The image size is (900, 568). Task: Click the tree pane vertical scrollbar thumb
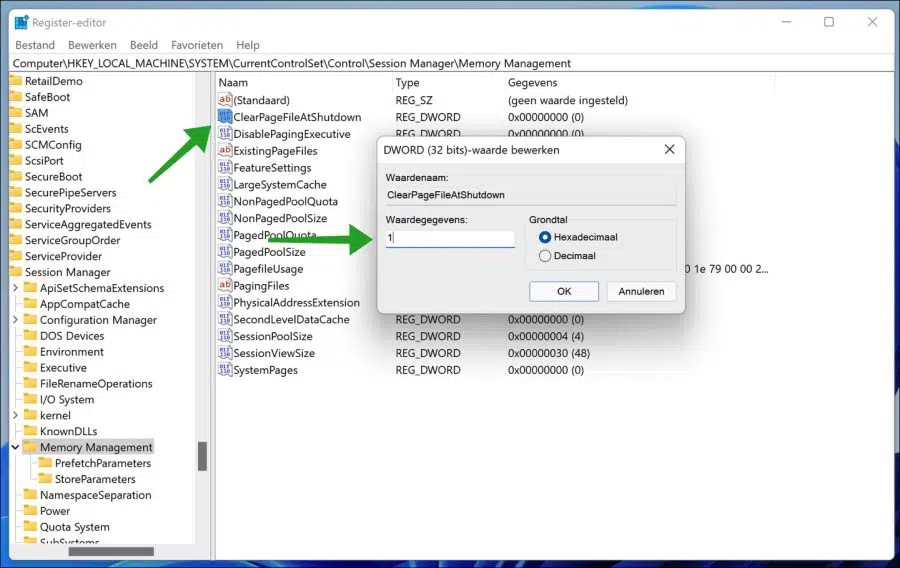202,456
